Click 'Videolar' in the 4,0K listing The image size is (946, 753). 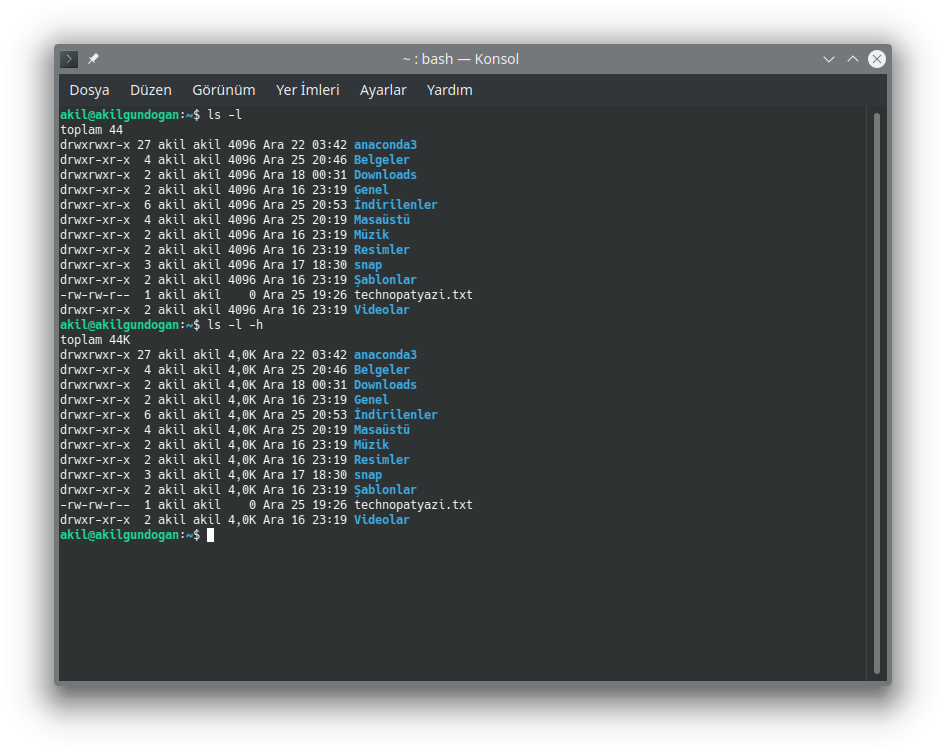[382, 519]
